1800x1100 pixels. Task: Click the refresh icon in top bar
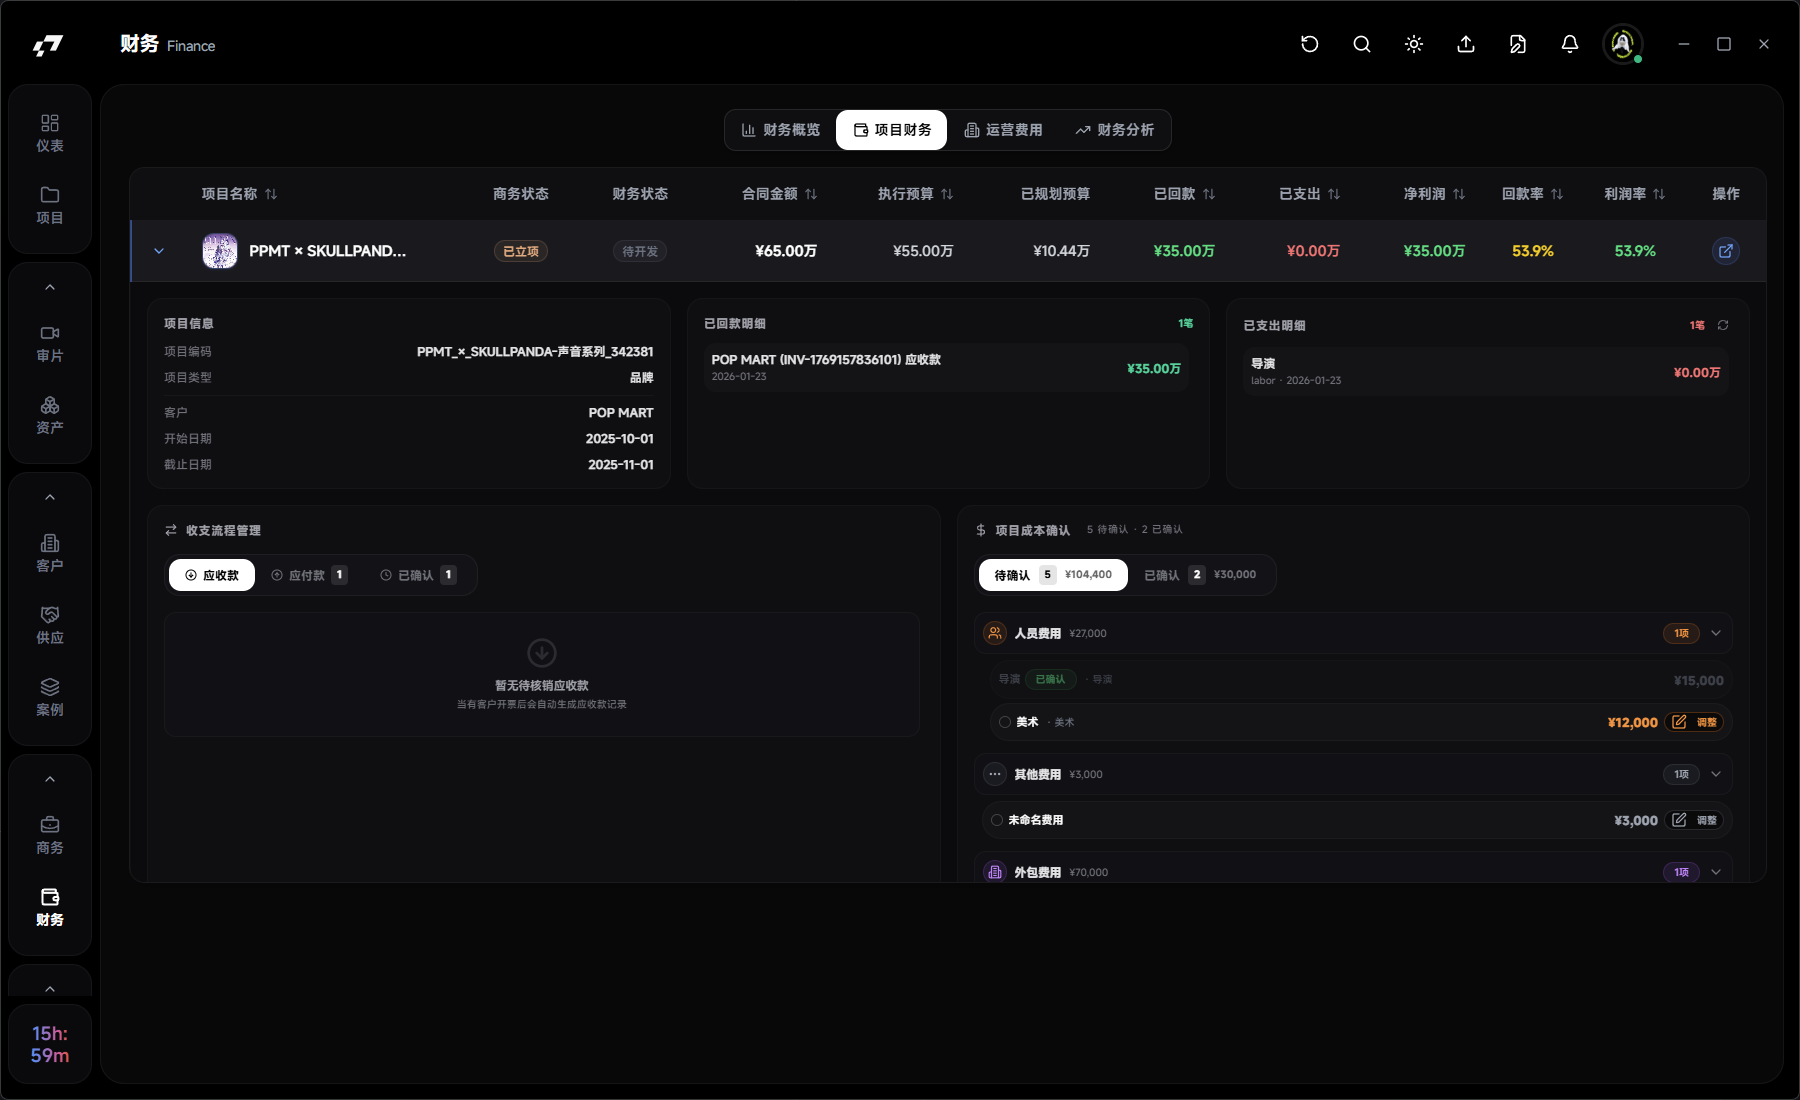[x=1309, y=44]
